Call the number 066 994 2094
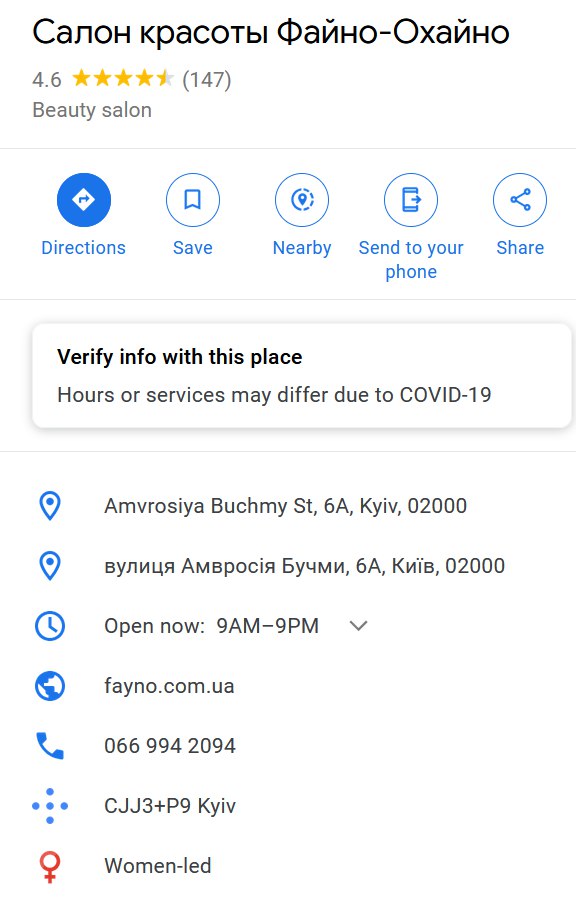576x906 pixels. pyautogui.click(x=170, y=745)
